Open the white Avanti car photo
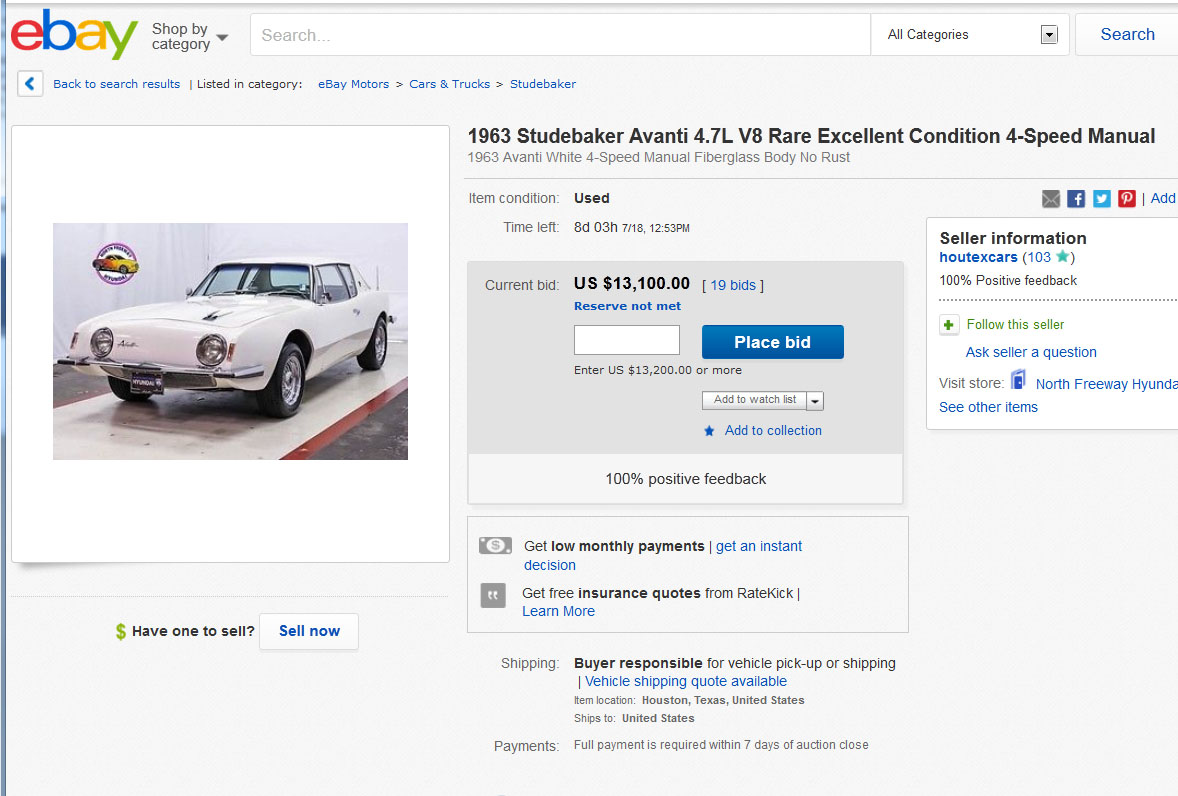 230,341
